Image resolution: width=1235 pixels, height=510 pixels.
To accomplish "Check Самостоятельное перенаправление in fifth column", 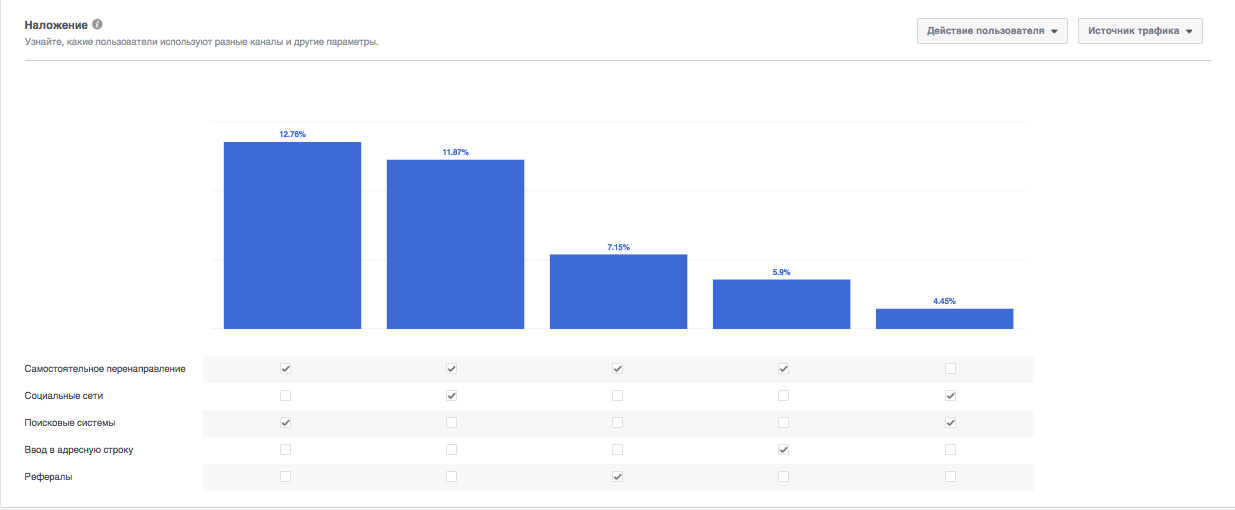I will (x=950, y=369).
